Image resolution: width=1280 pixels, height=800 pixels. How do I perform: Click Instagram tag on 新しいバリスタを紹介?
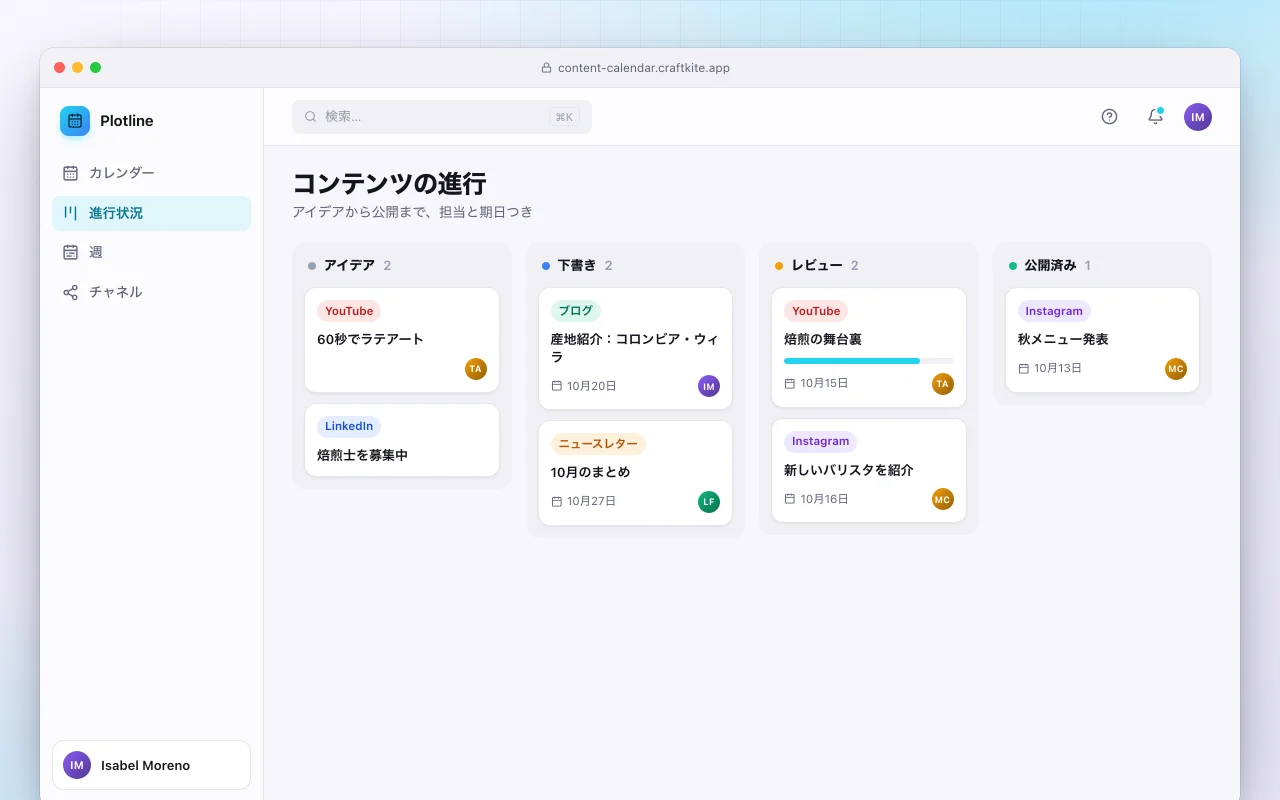click(820, 441)
